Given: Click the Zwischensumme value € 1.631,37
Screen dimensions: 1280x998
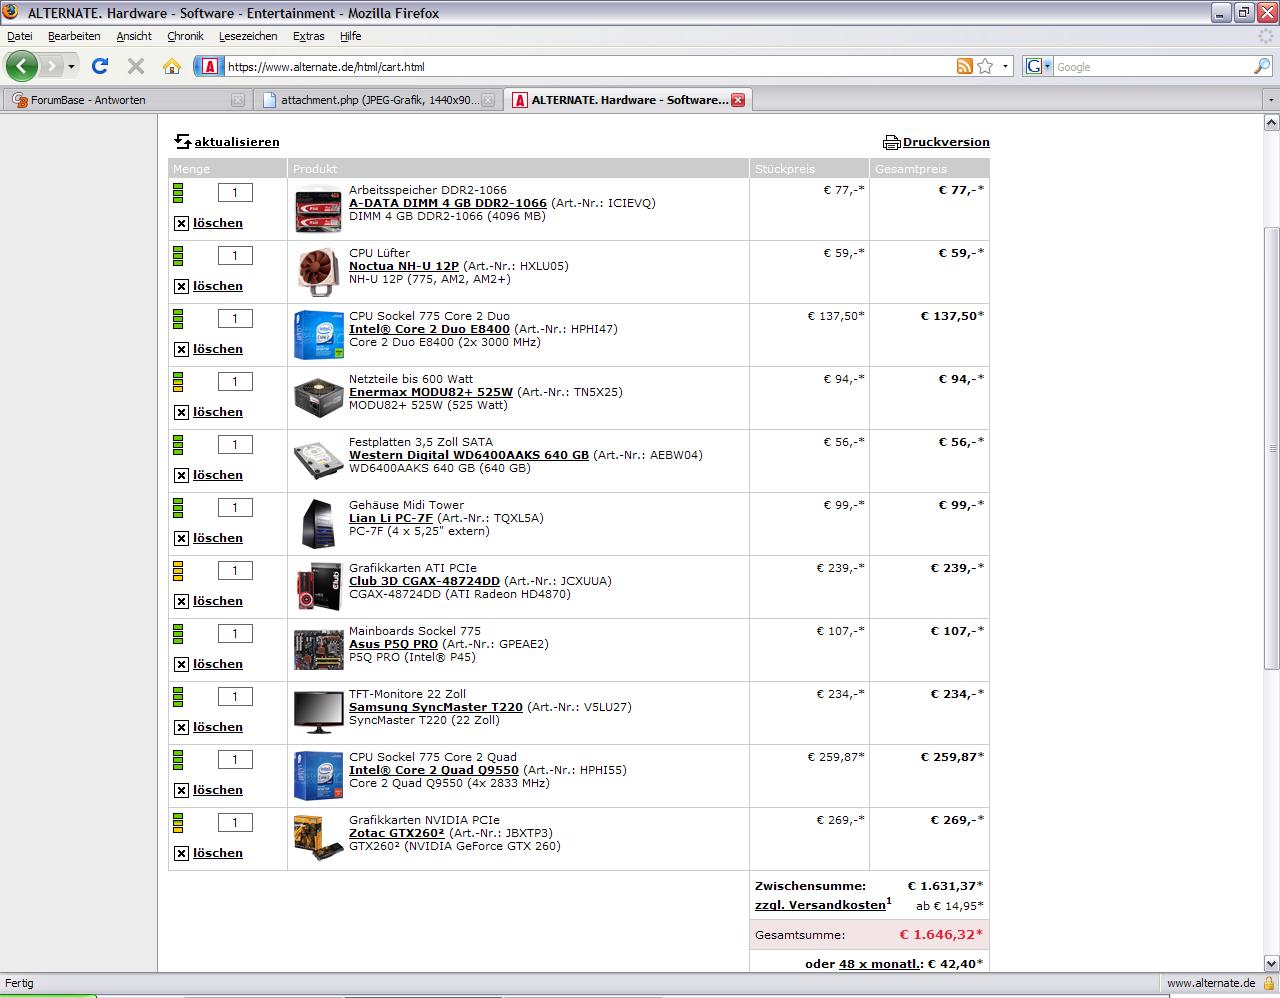Looking at the screenshot, I should pyautogui.click(x=945, y=886).
